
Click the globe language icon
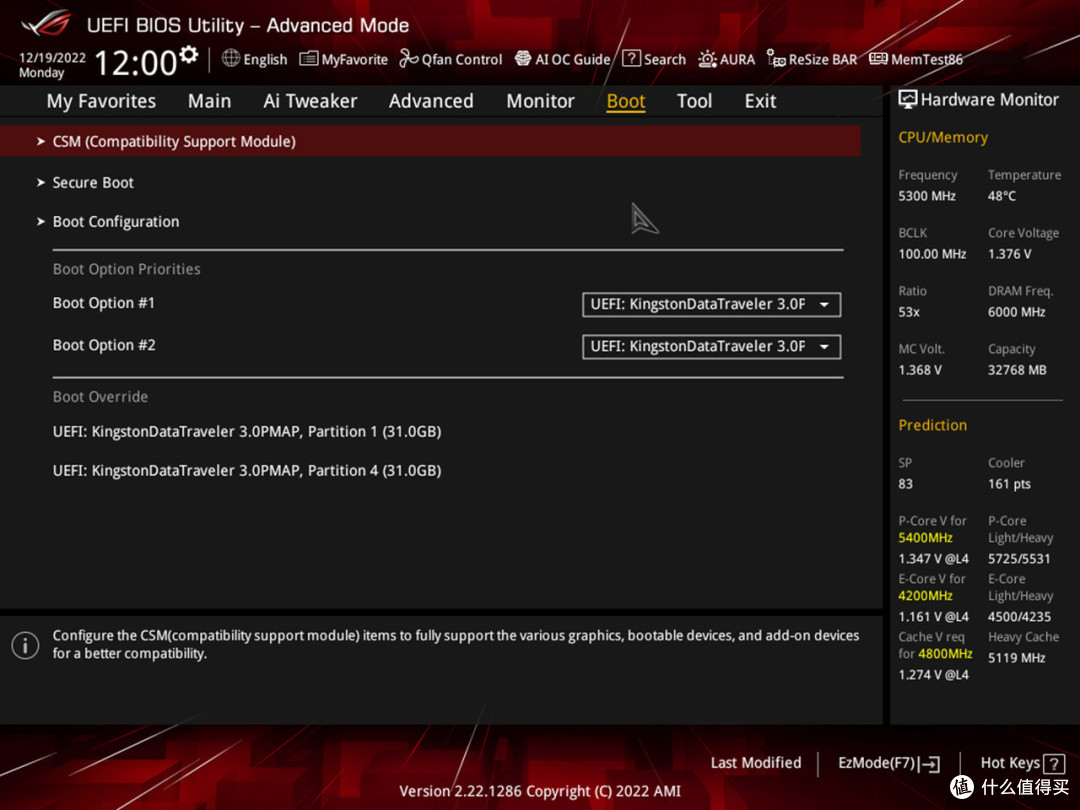[231, 59]
